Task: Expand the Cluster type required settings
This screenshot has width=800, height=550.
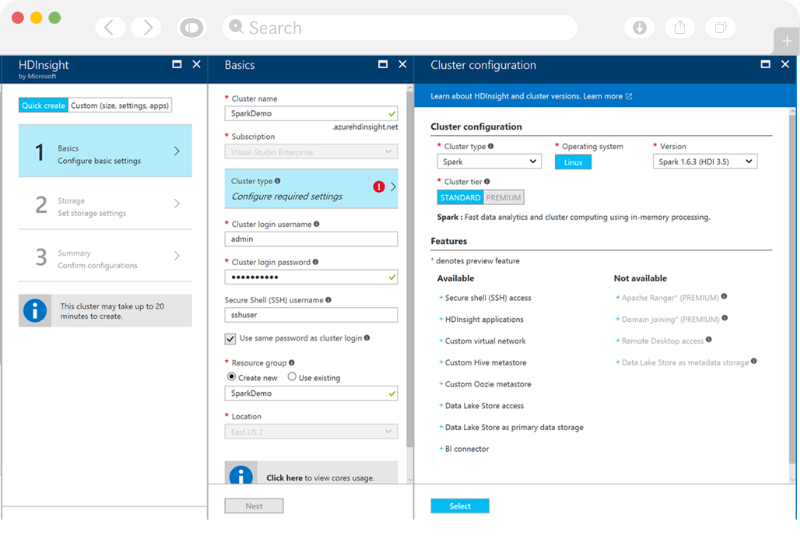Action: click(311, 189)
